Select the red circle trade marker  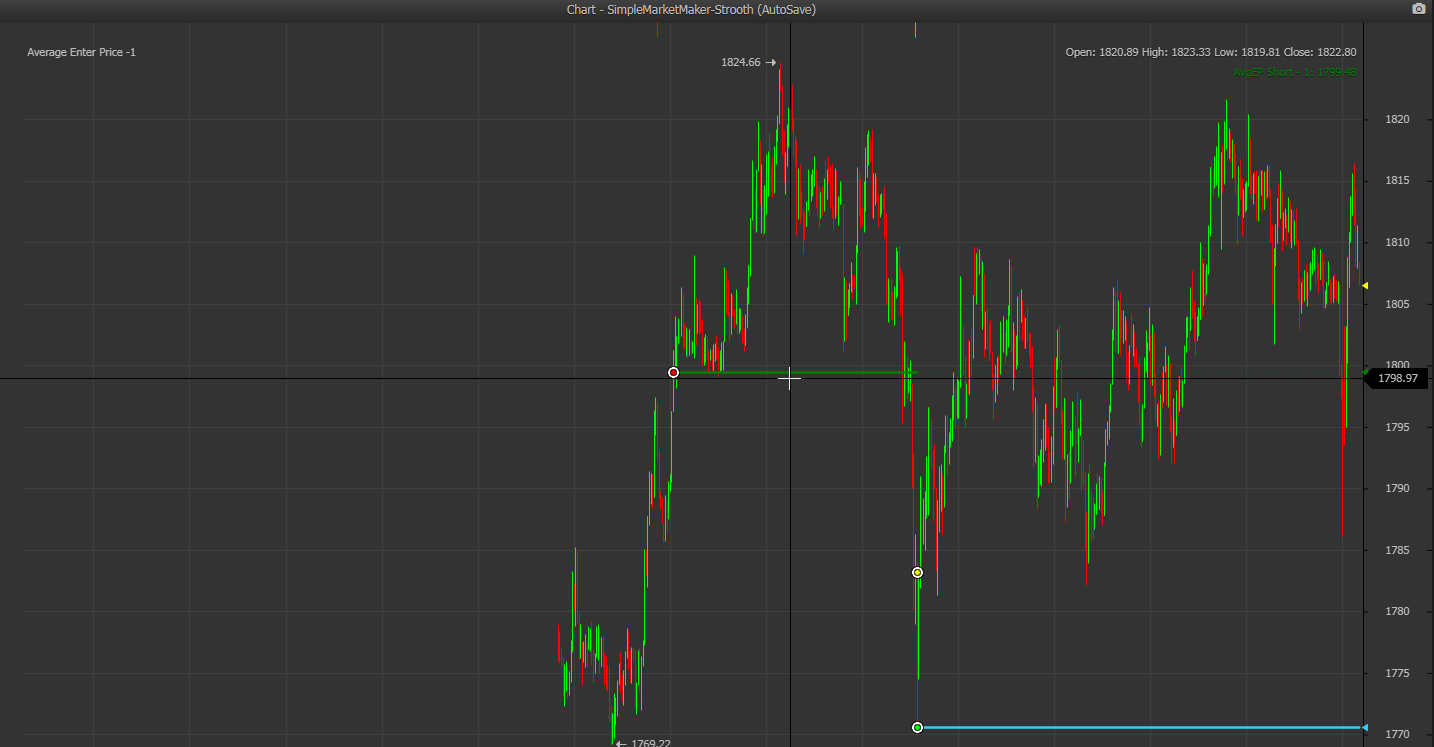click(x=673, y=372)
